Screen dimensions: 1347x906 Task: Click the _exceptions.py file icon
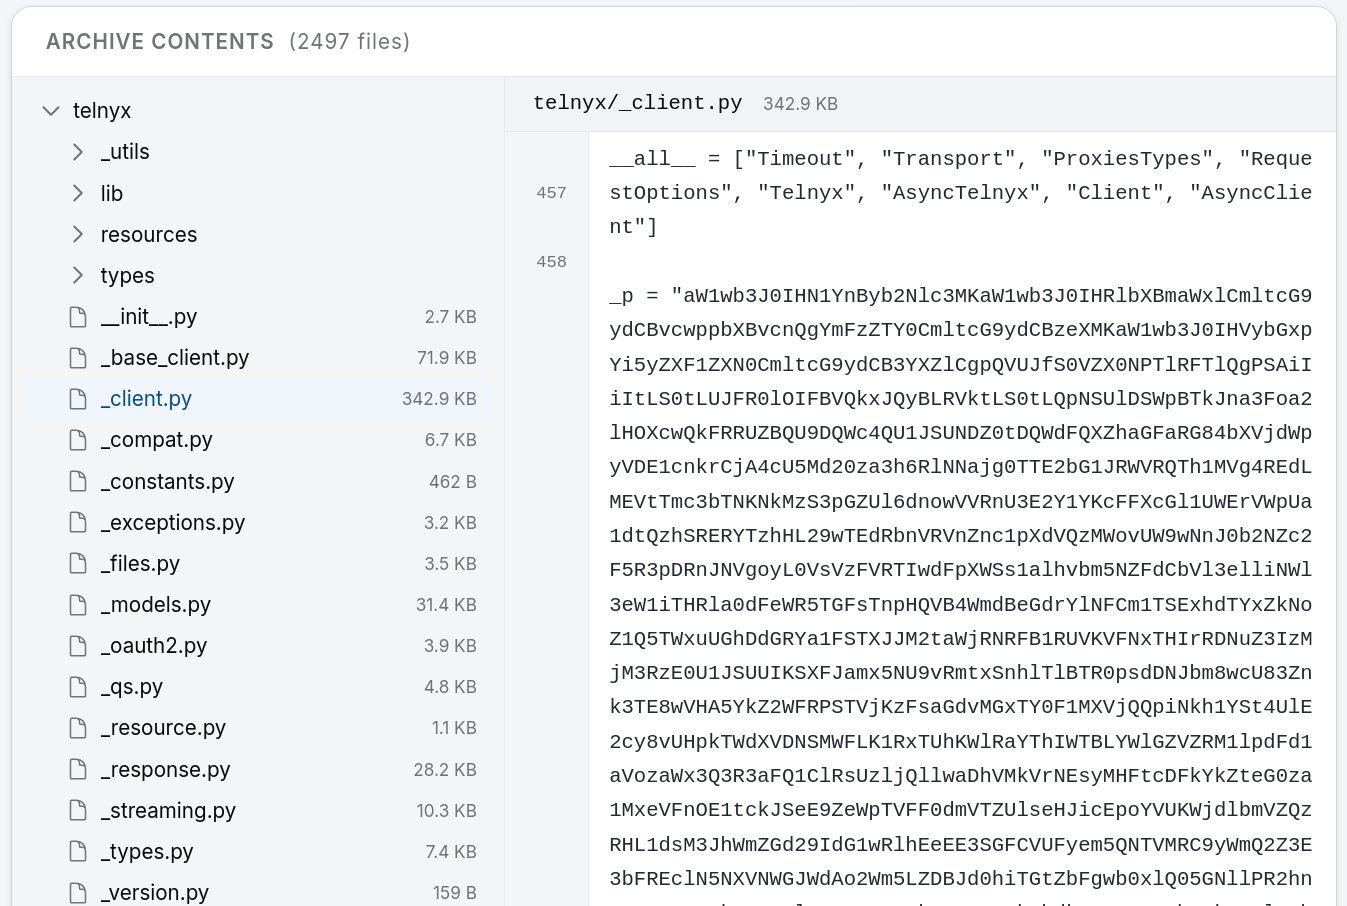[78, 523]
